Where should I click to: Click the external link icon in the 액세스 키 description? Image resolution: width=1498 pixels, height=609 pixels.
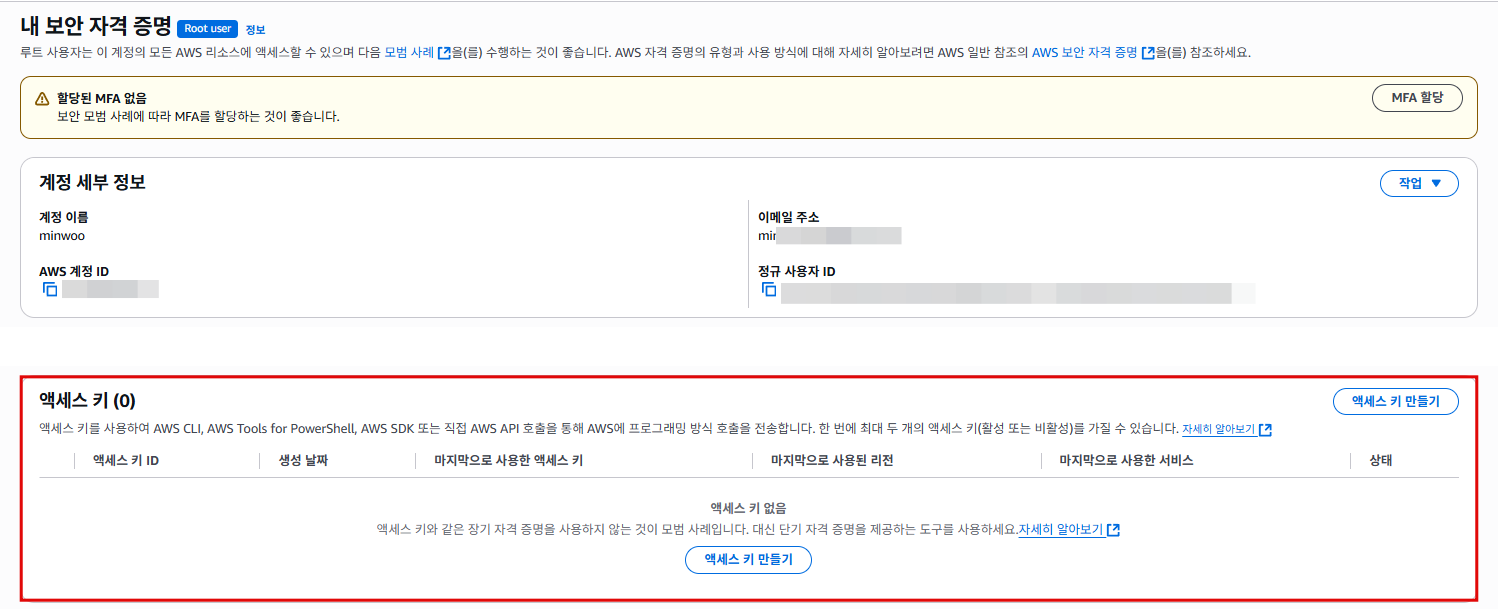[1265, 430]
